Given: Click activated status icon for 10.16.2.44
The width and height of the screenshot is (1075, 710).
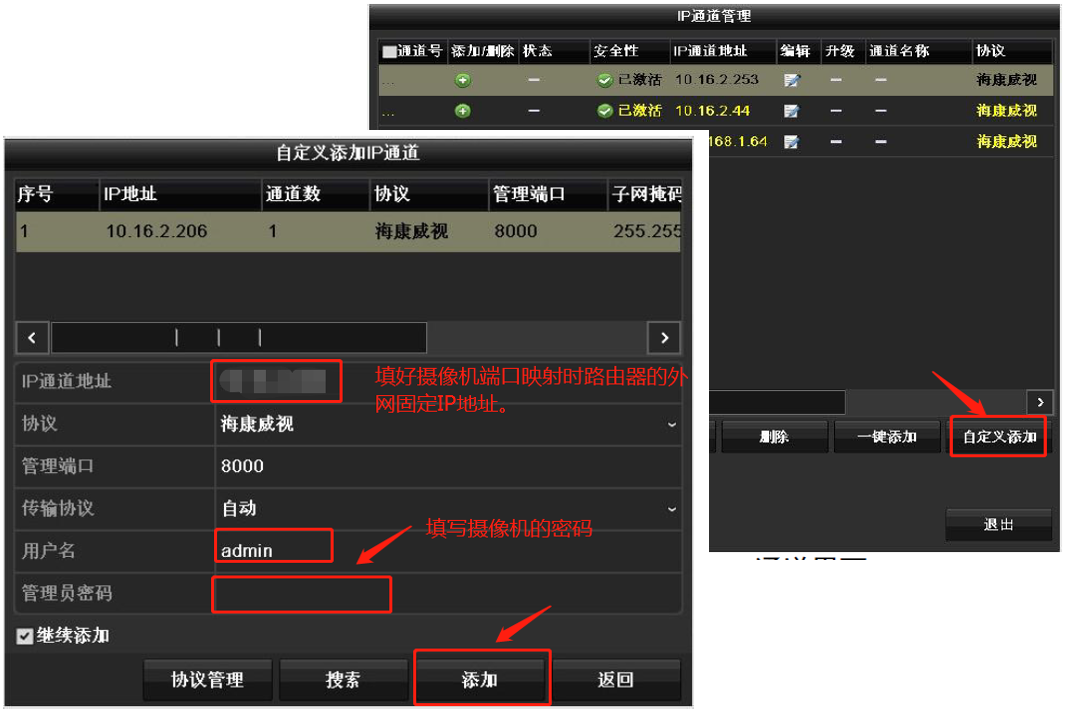Looking at the screenshot, I should [604, 111].
